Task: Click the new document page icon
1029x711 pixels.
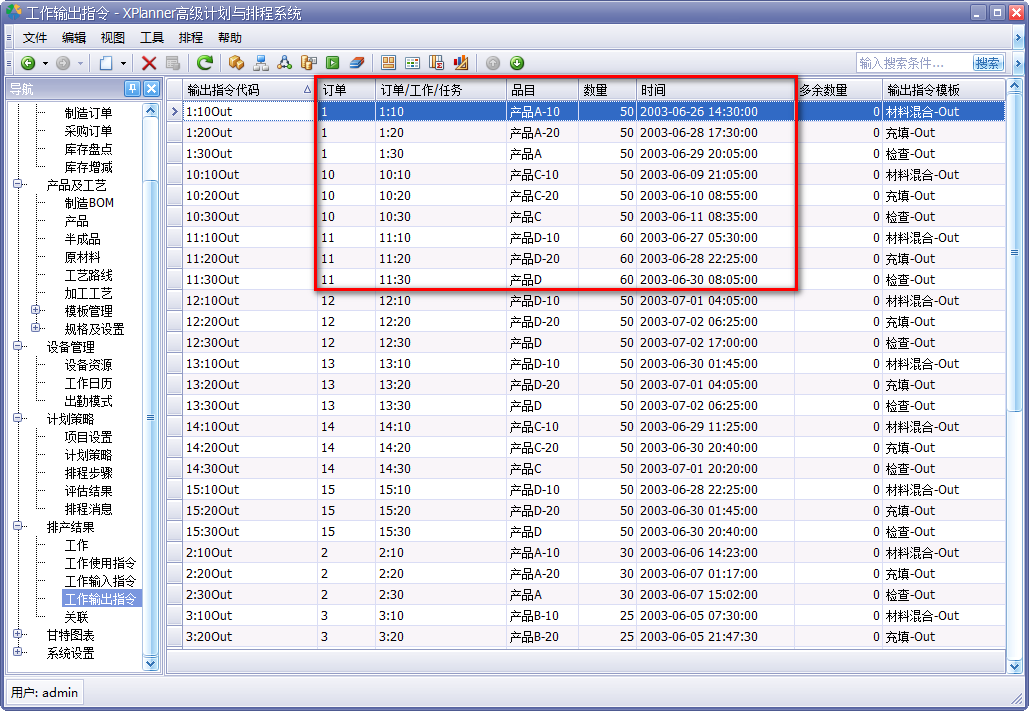Action: pos(106,63)
